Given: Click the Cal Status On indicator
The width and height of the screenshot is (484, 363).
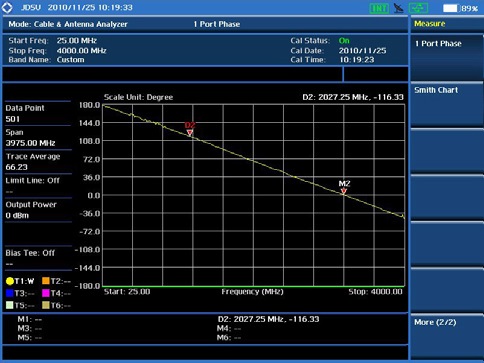Looking at the screenshot, I should click(344, 41).
